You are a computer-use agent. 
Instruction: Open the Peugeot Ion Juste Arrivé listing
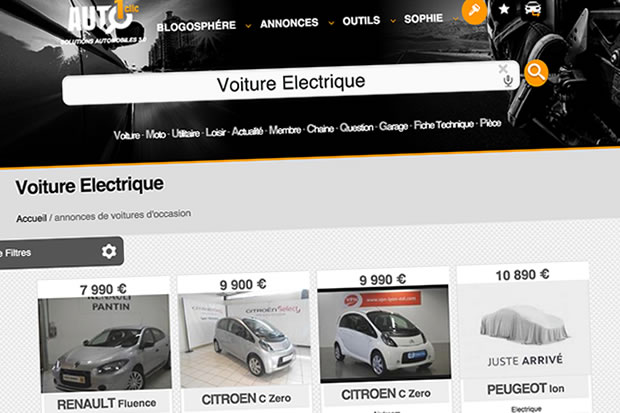(524, 330)
